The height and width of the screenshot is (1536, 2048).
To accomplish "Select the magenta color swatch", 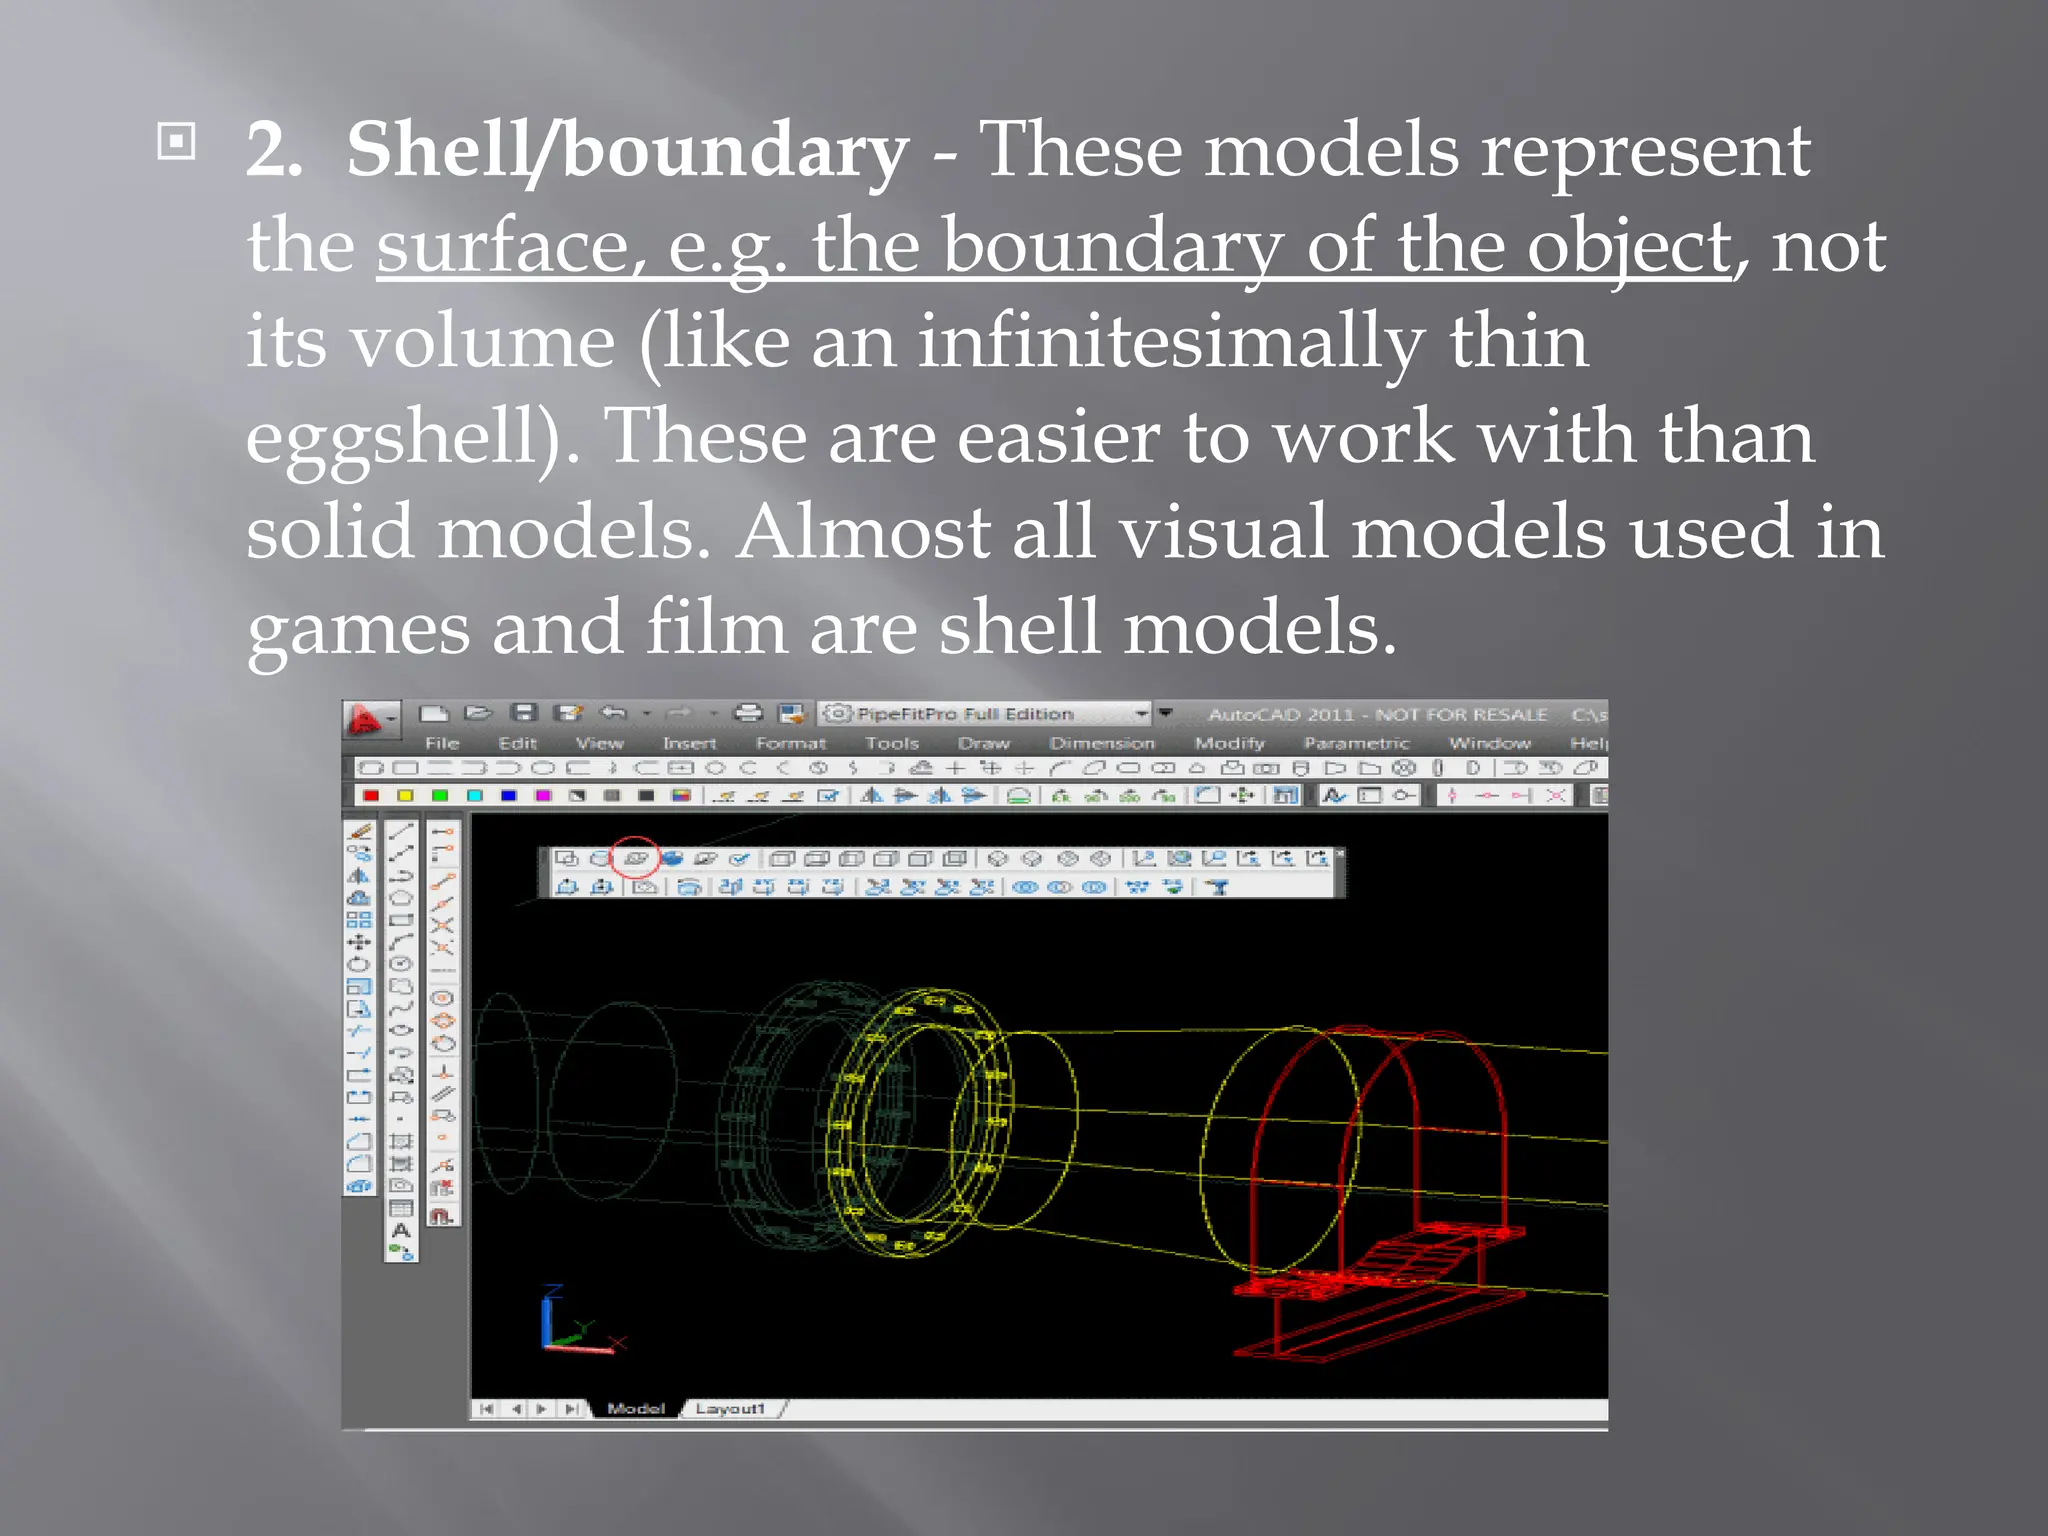I will click(543, 796).
